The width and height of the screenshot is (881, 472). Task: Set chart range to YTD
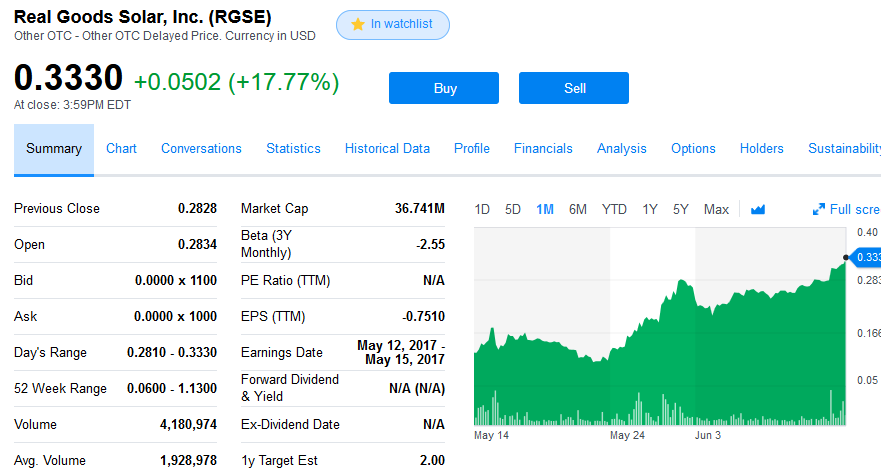click(x=614, y=209)
